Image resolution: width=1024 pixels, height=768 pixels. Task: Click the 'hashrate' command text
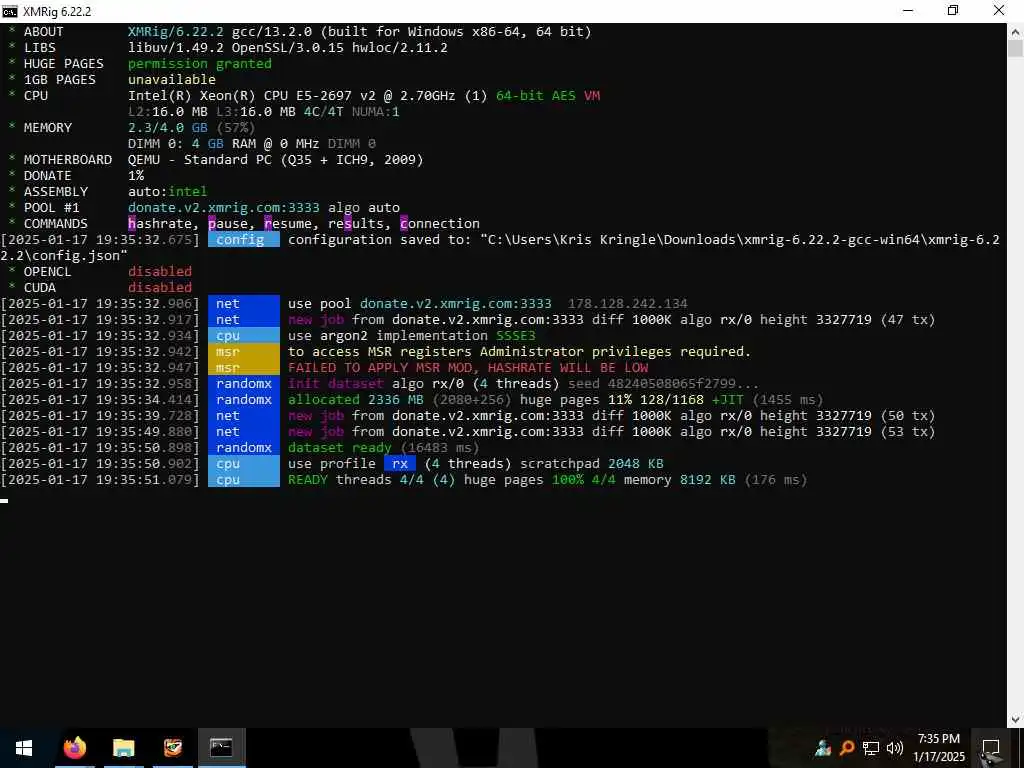(160, 223)
